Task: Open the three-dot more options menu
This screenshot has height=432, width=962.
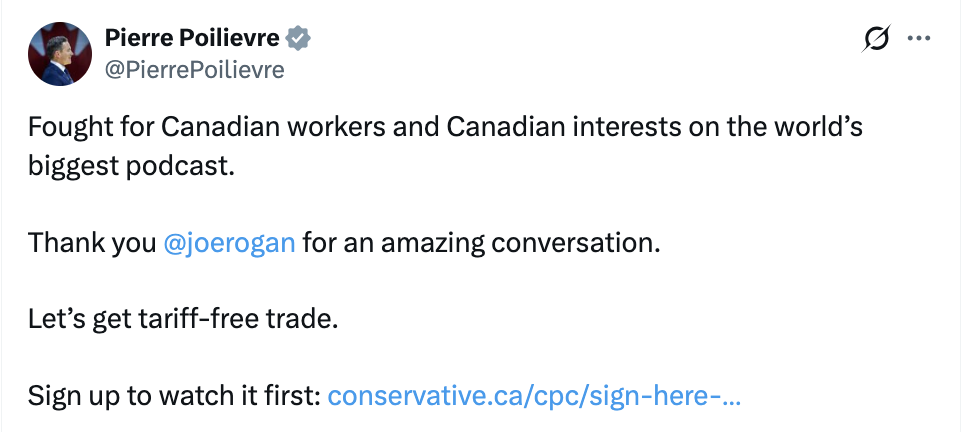Action: (918, 39)
